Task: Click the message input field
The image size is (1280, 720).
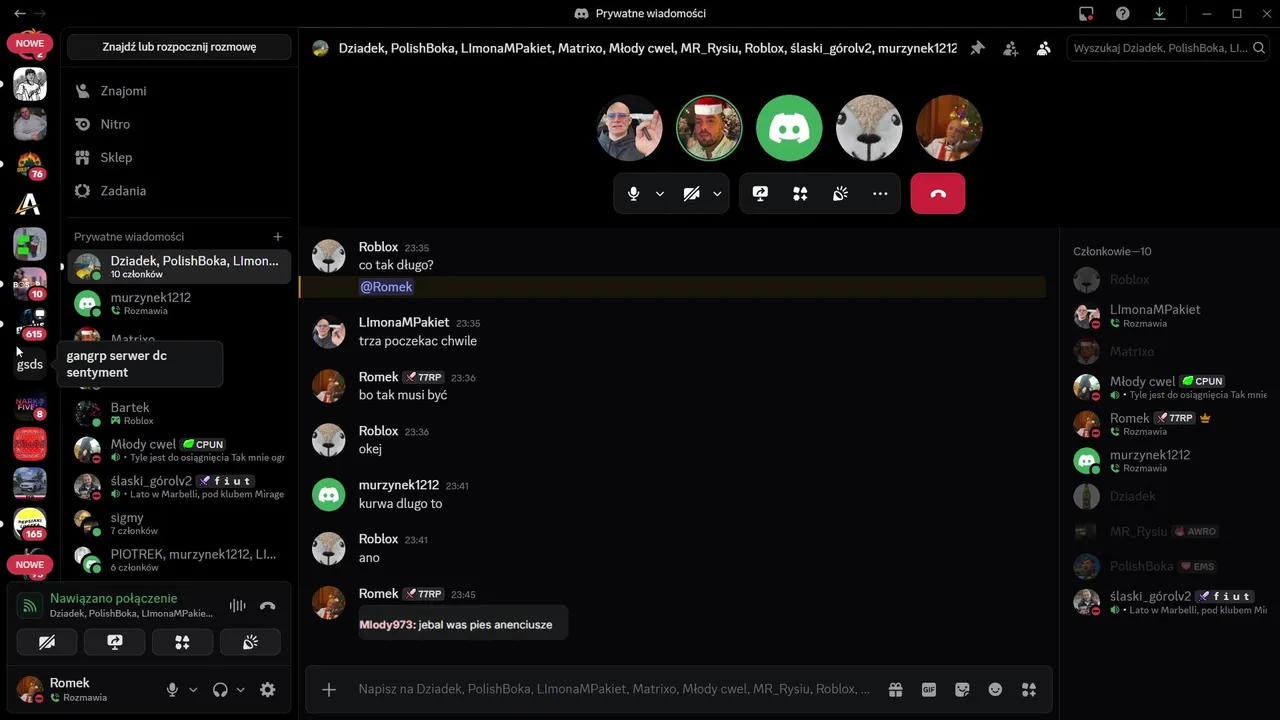Action: [x=615, y=689]
